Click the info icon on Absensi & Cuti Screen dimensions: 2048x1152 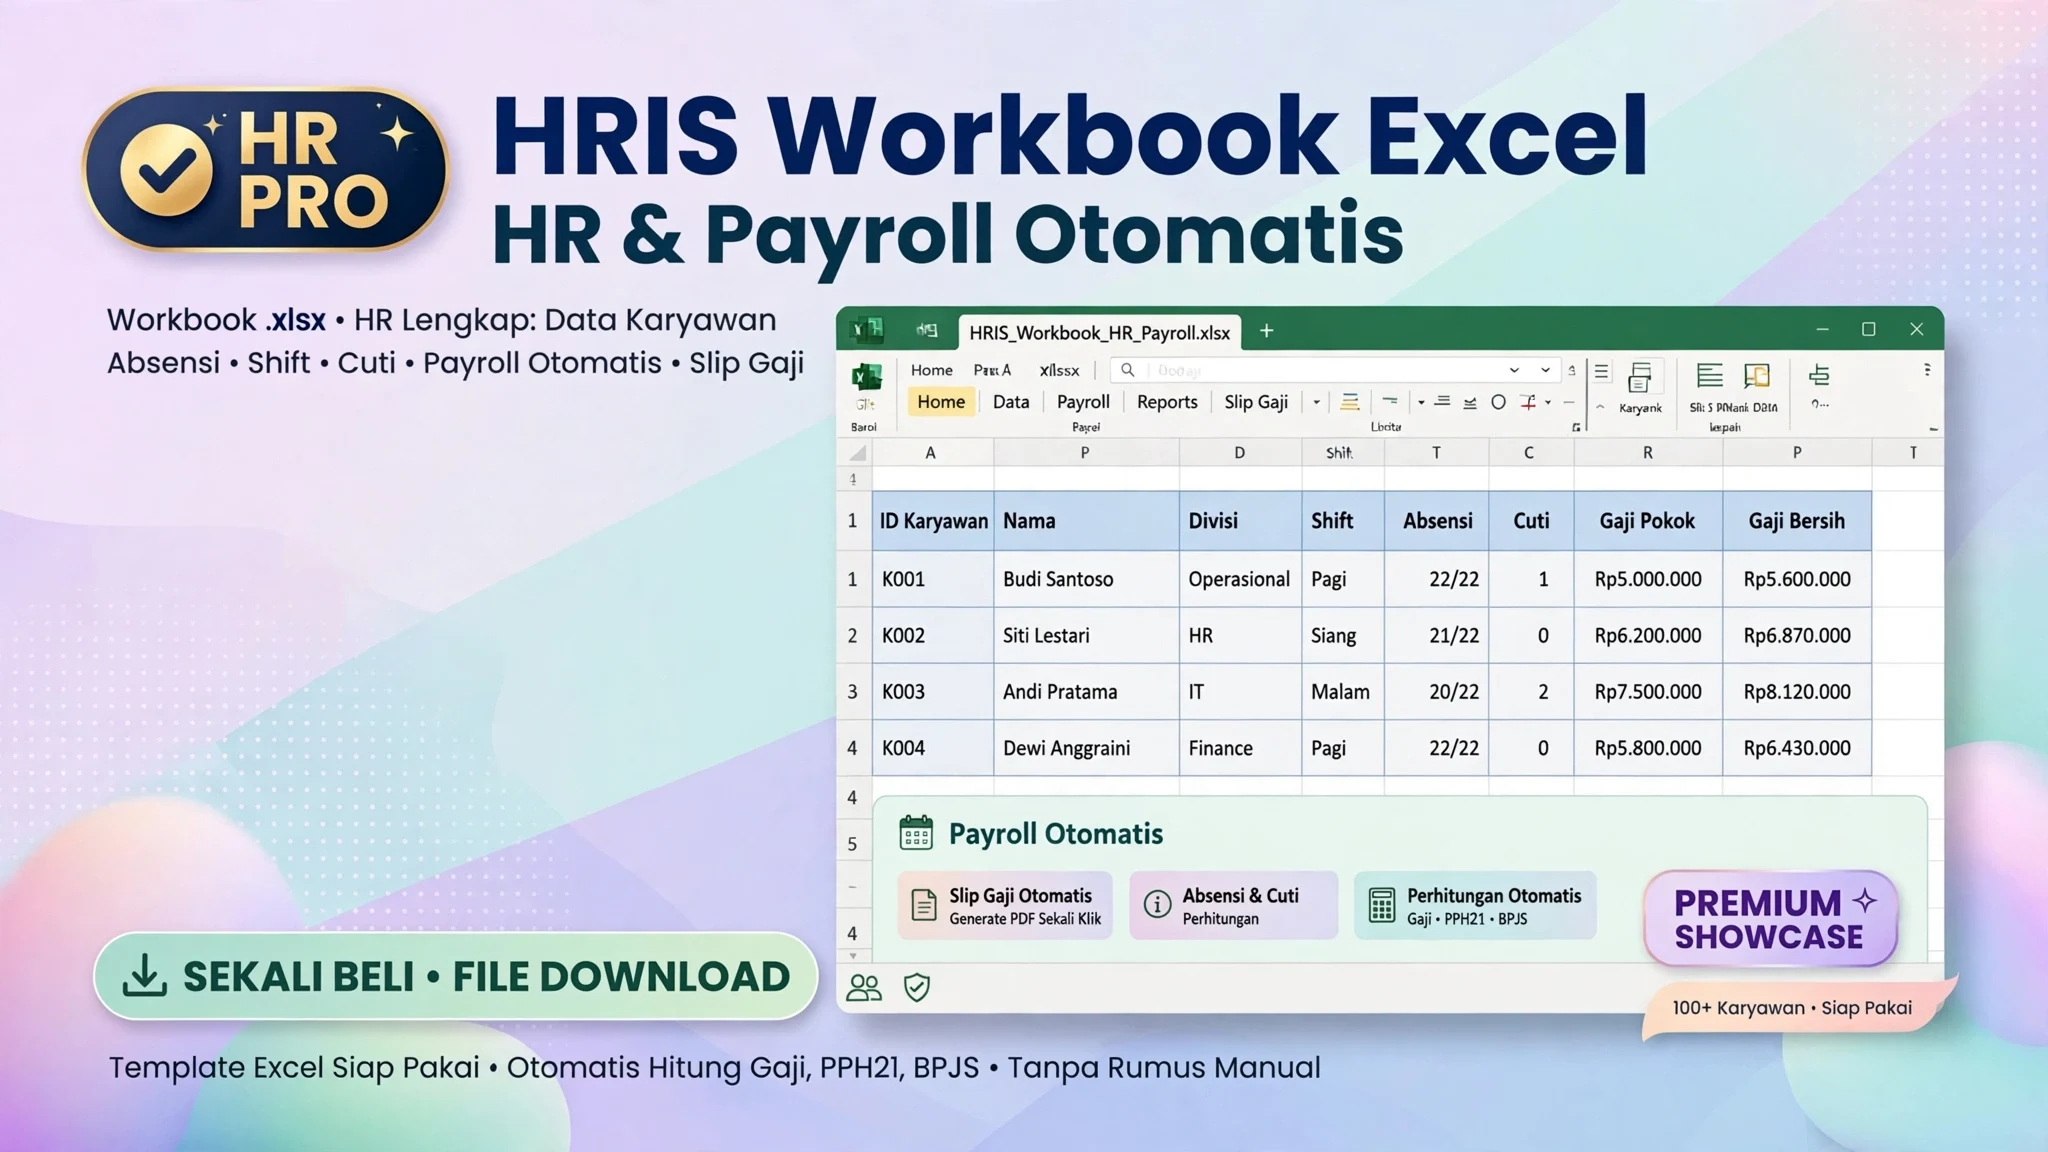tap(1157, 904)
